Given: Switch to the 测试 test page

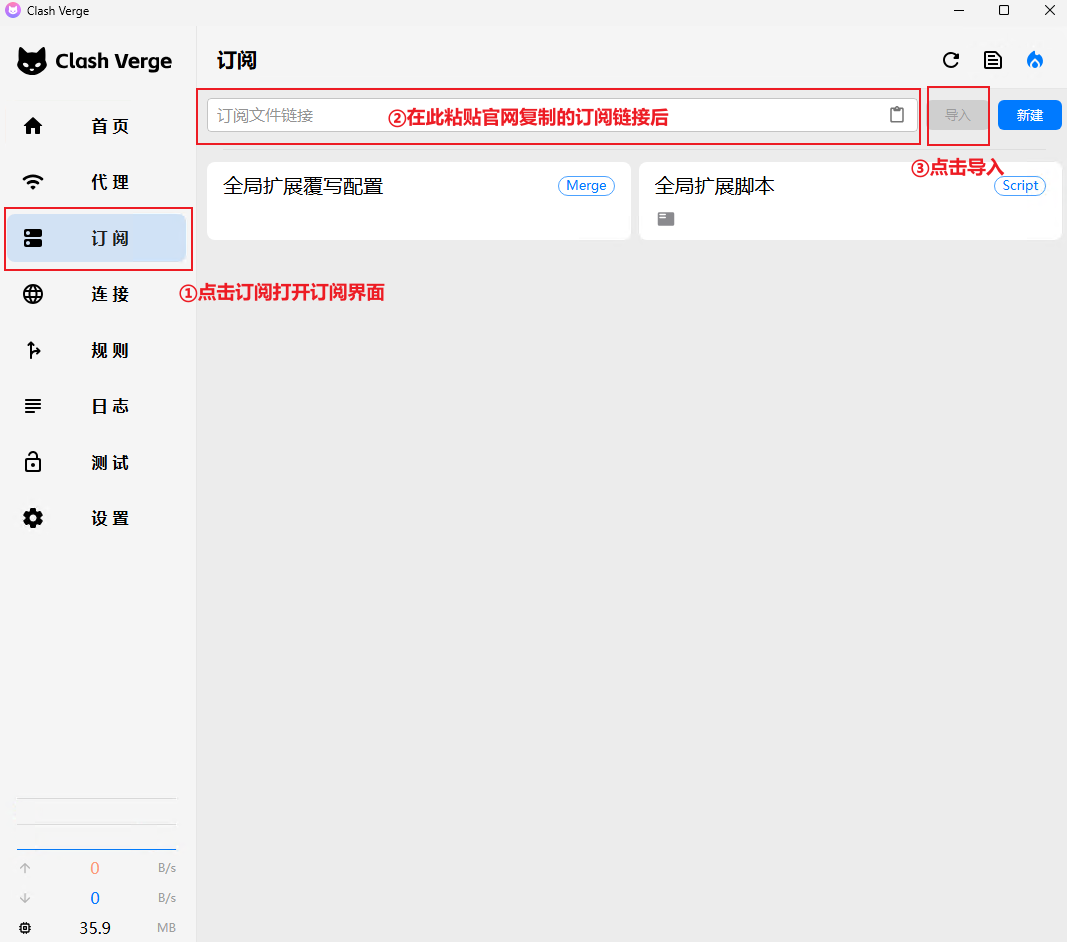Looking at the screenshot, I should 95,462.
